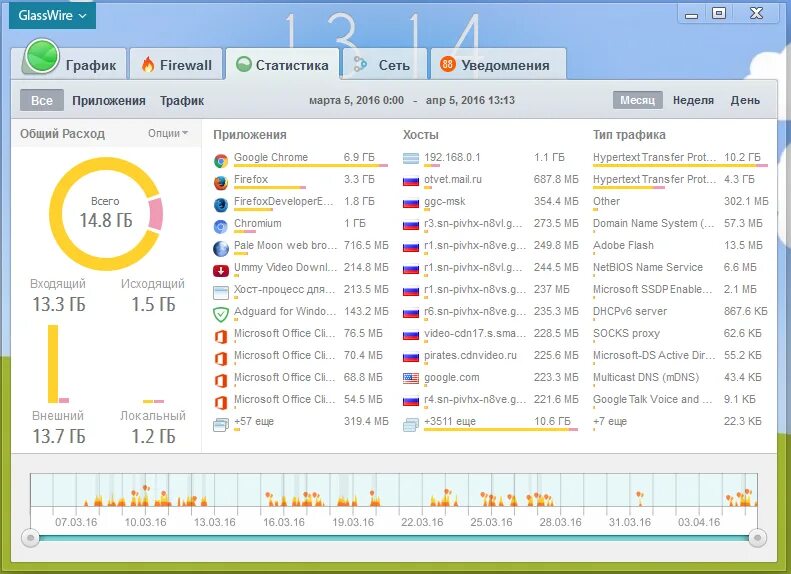This screenshot has width=791, height=574.
Task: Select the Все filter
Action: tap(42, 100)
